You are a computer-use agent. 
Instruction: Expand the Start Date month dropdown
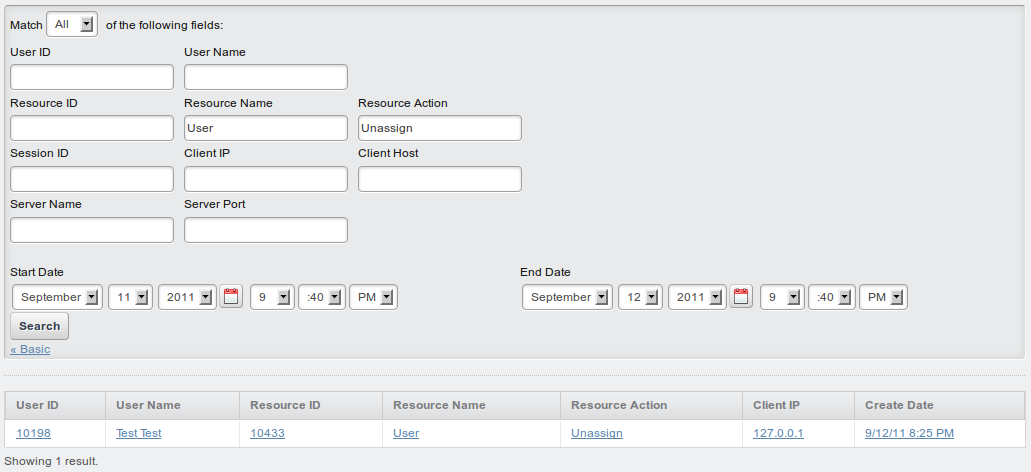coord(58,297)
